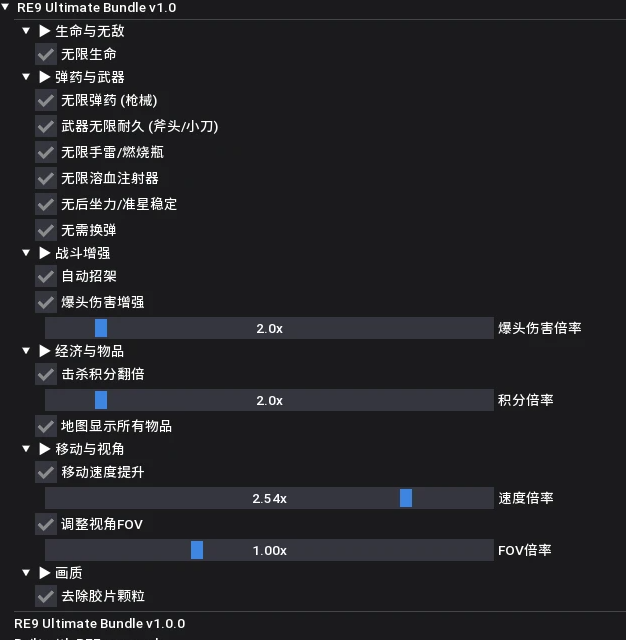Uncheck 无限溶血注射器

pyautogui.click(x=46, y=178)
